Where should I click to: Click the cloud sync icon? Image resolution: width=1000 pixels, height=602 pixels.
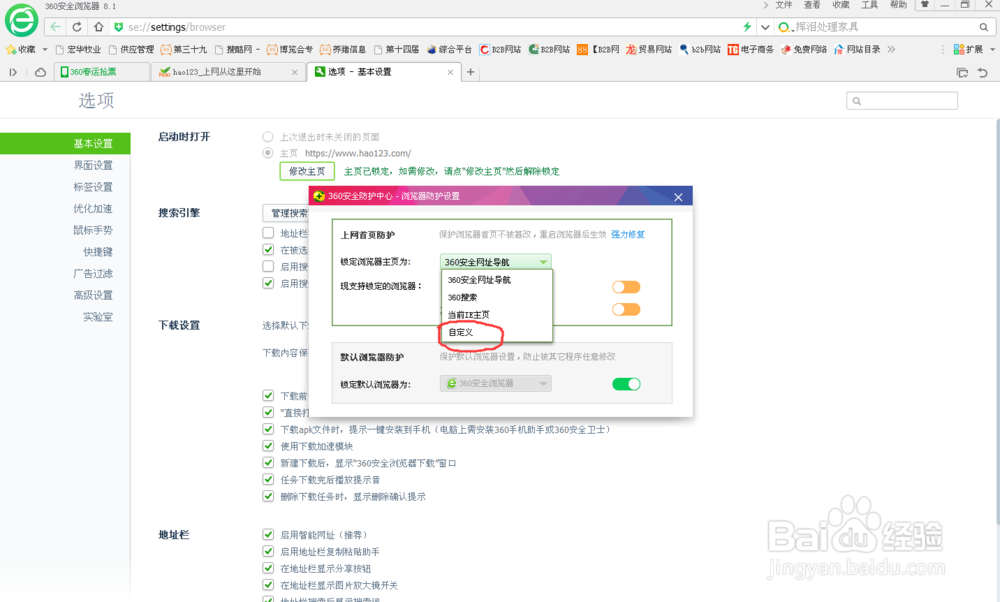pos(40,72)
